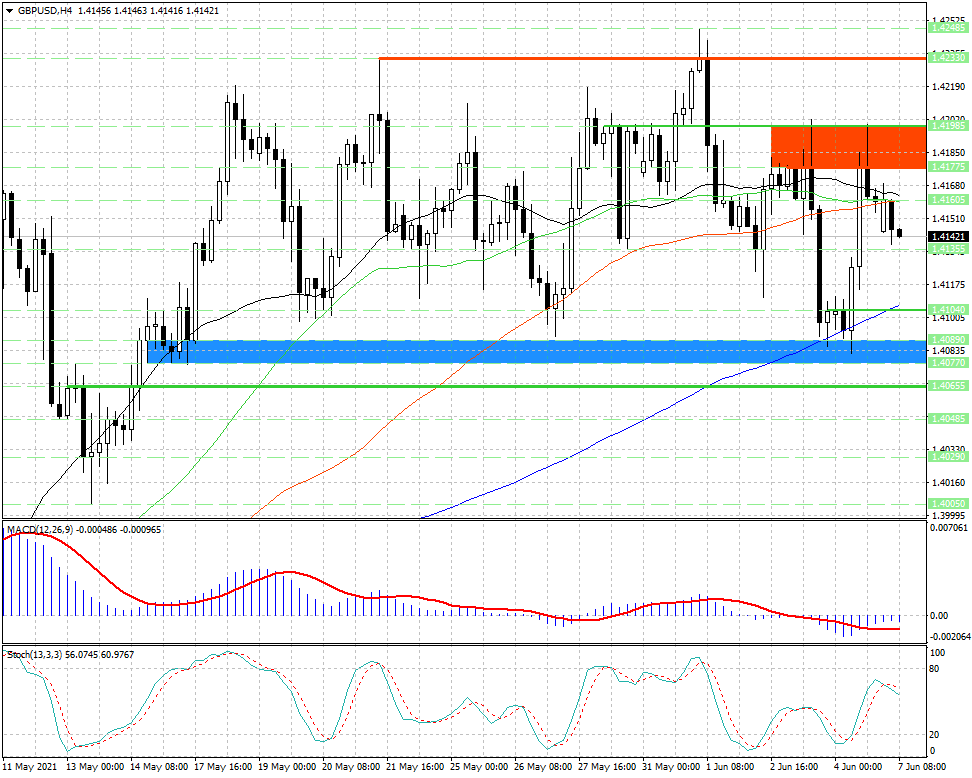Click the 13 May 00:00 time label

[95, 767]
